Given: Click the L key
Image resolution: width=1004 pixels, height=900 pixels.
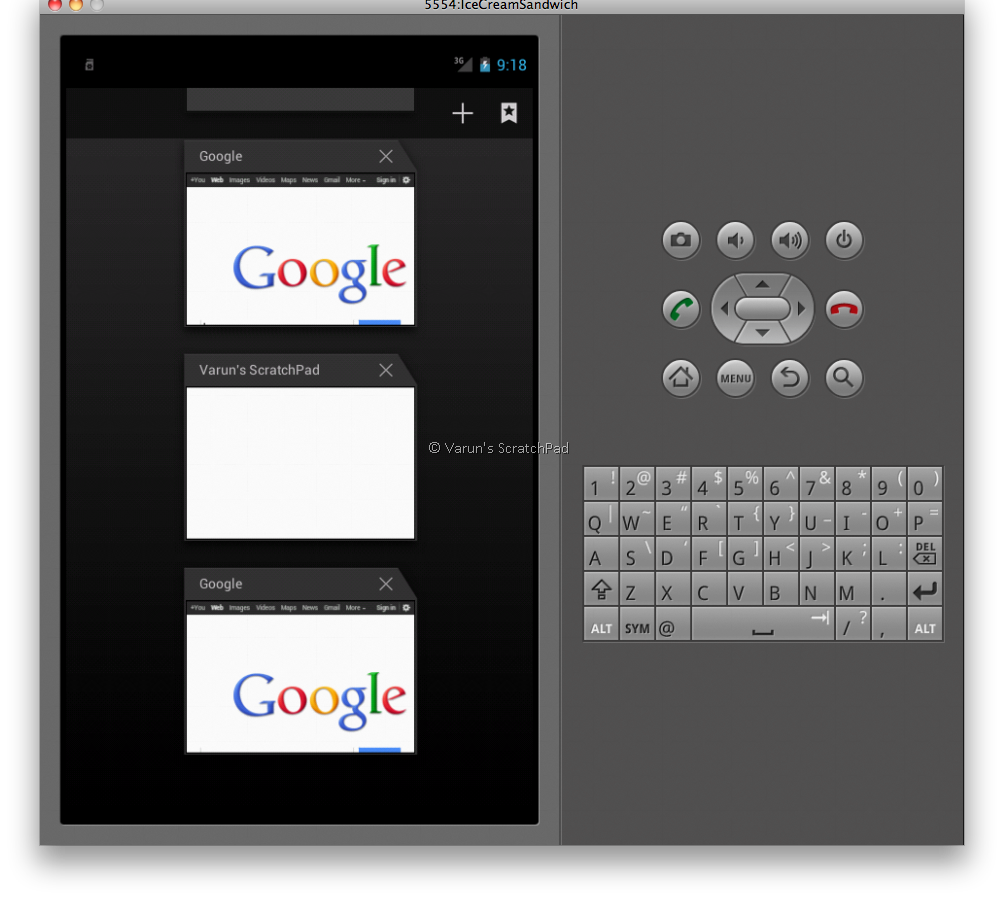Looking at the screenshot, I should pos(889,554).
